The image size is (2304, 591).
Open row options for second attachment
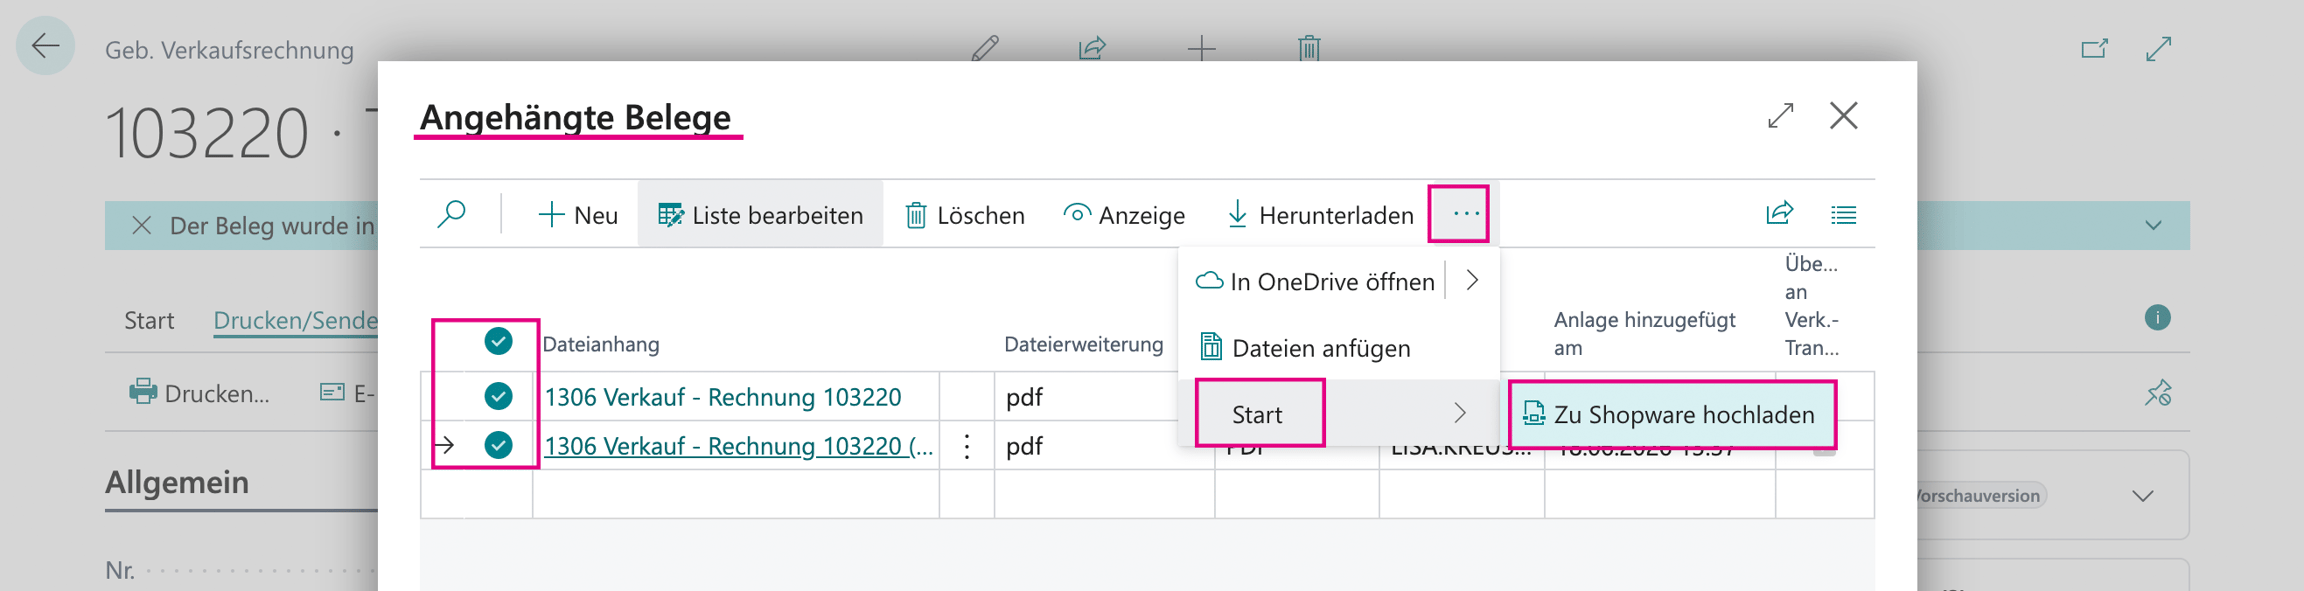click(967, 446)
